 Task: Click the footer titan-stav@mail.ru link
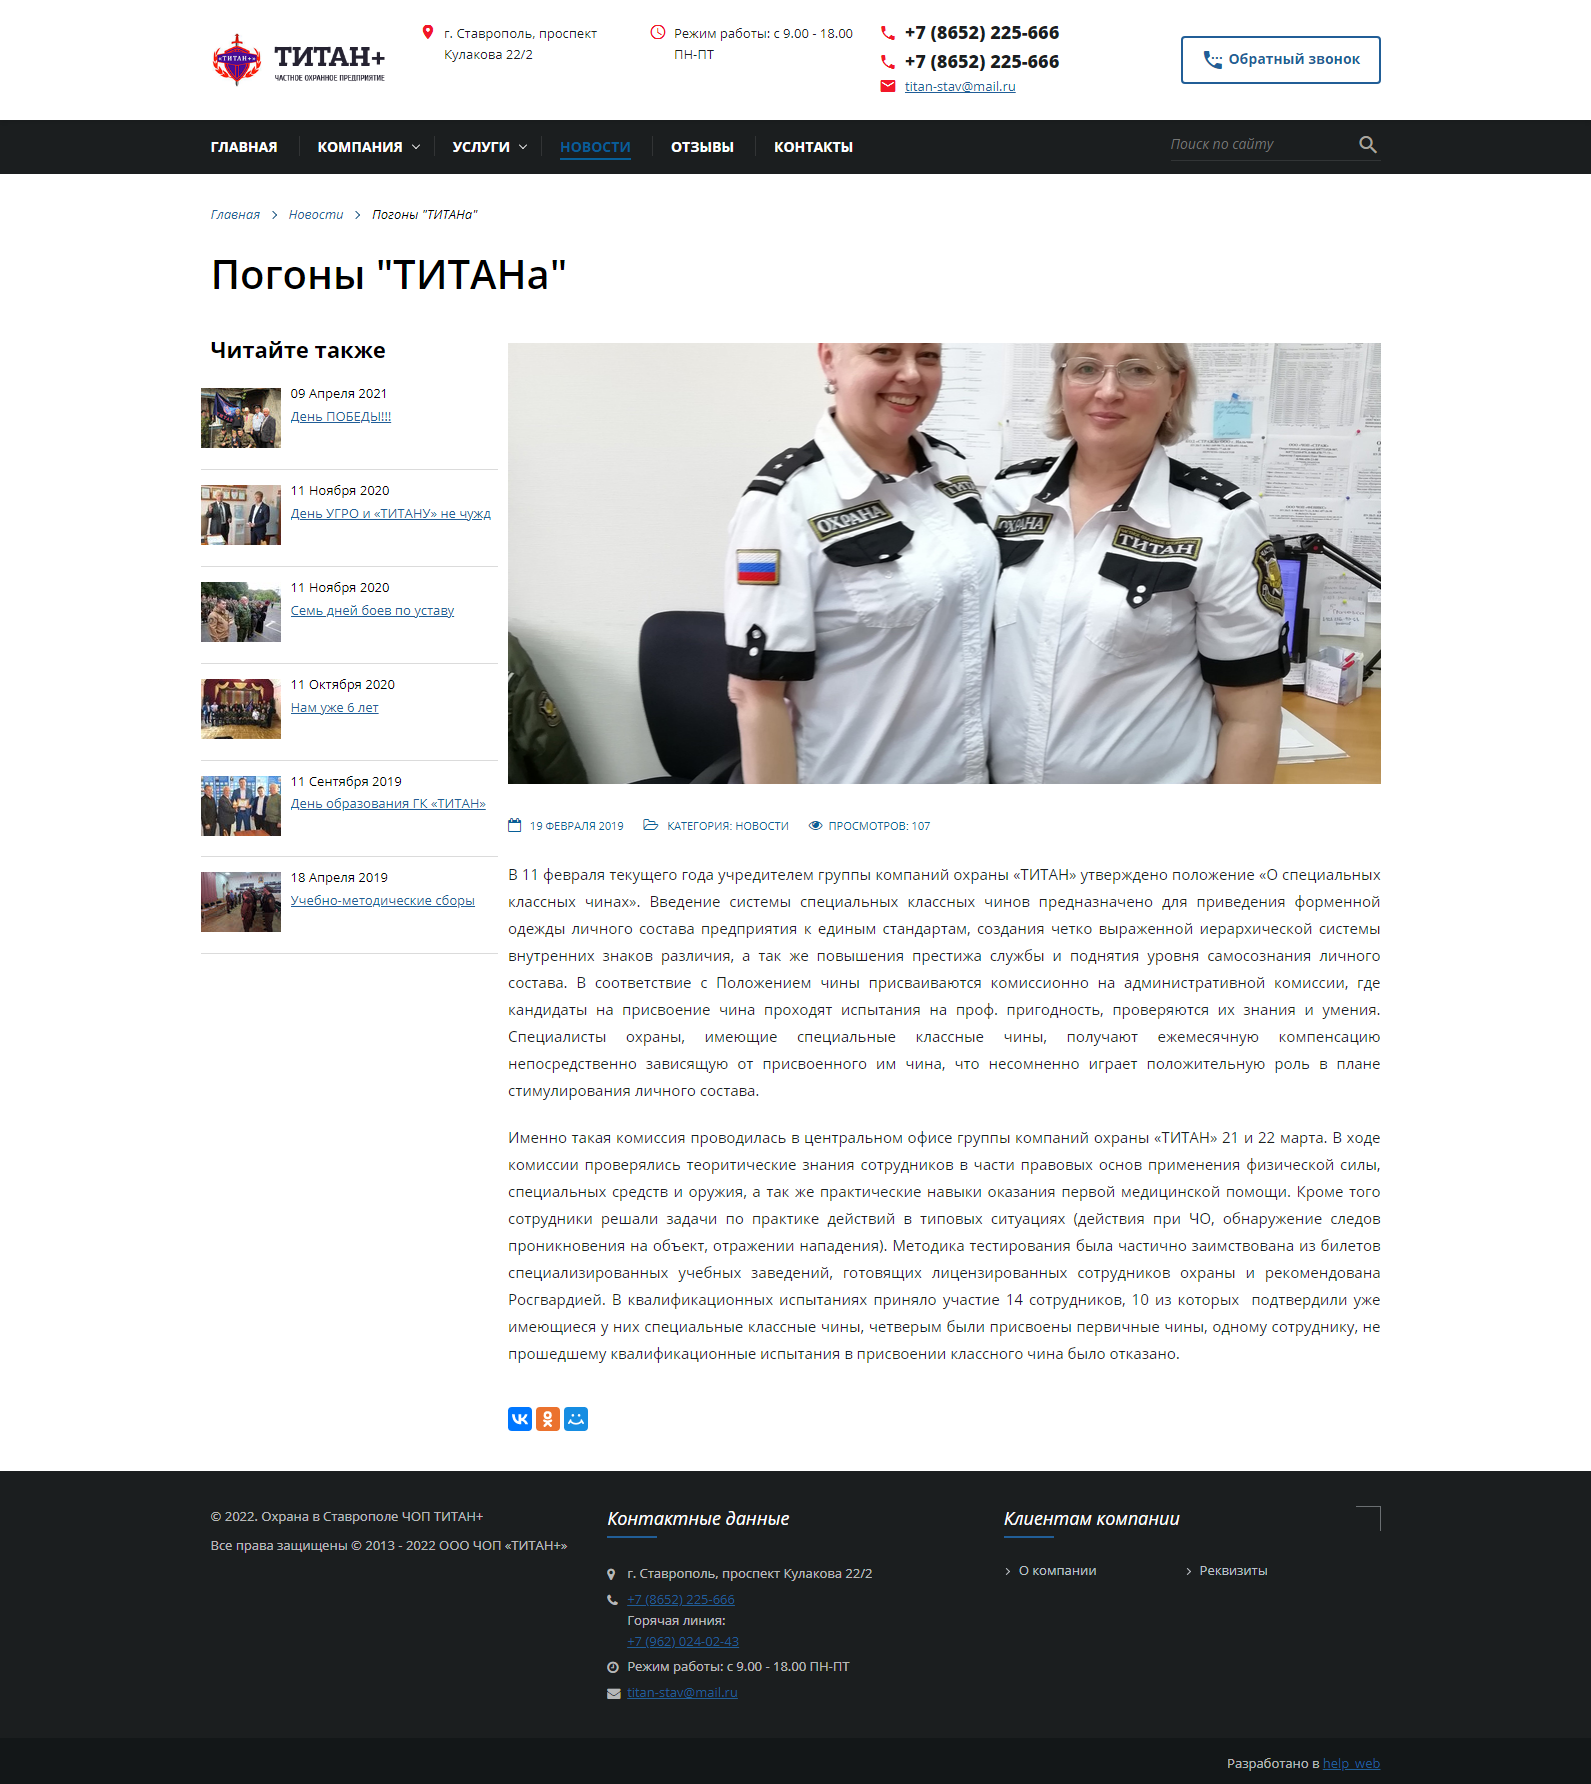tap(682, 1693)
